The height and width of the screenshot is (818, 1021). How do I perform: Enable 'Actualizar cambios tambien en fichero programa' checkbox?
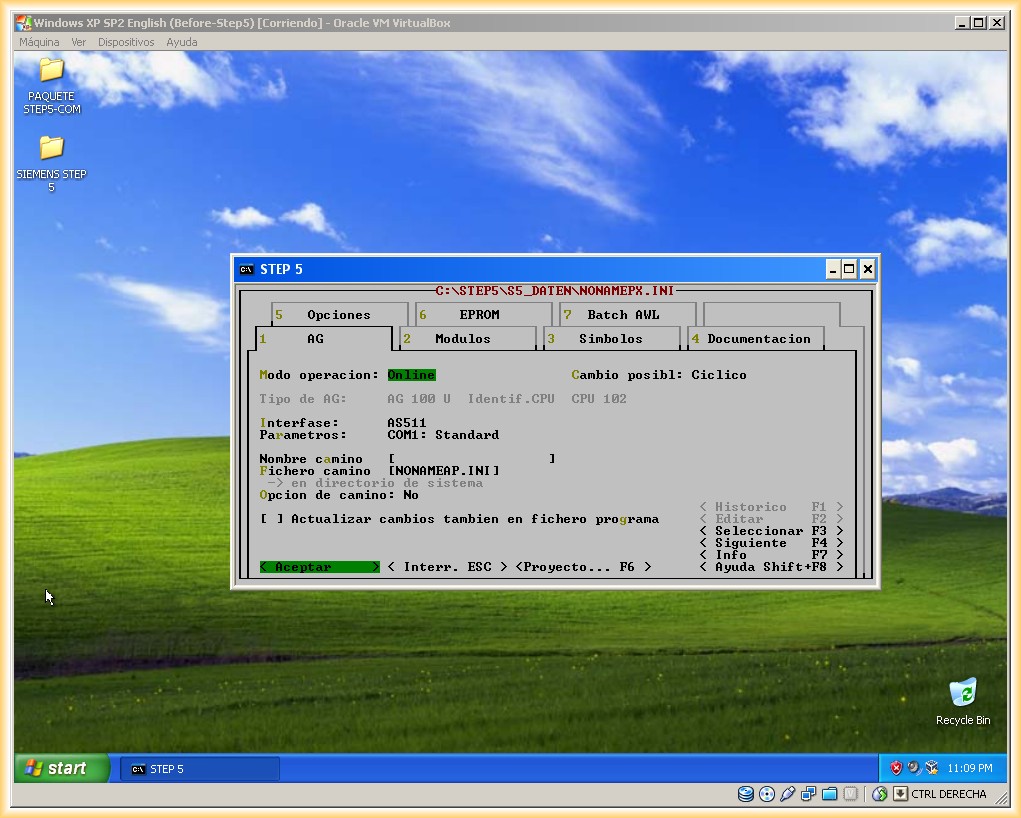(x=271, y=519)
